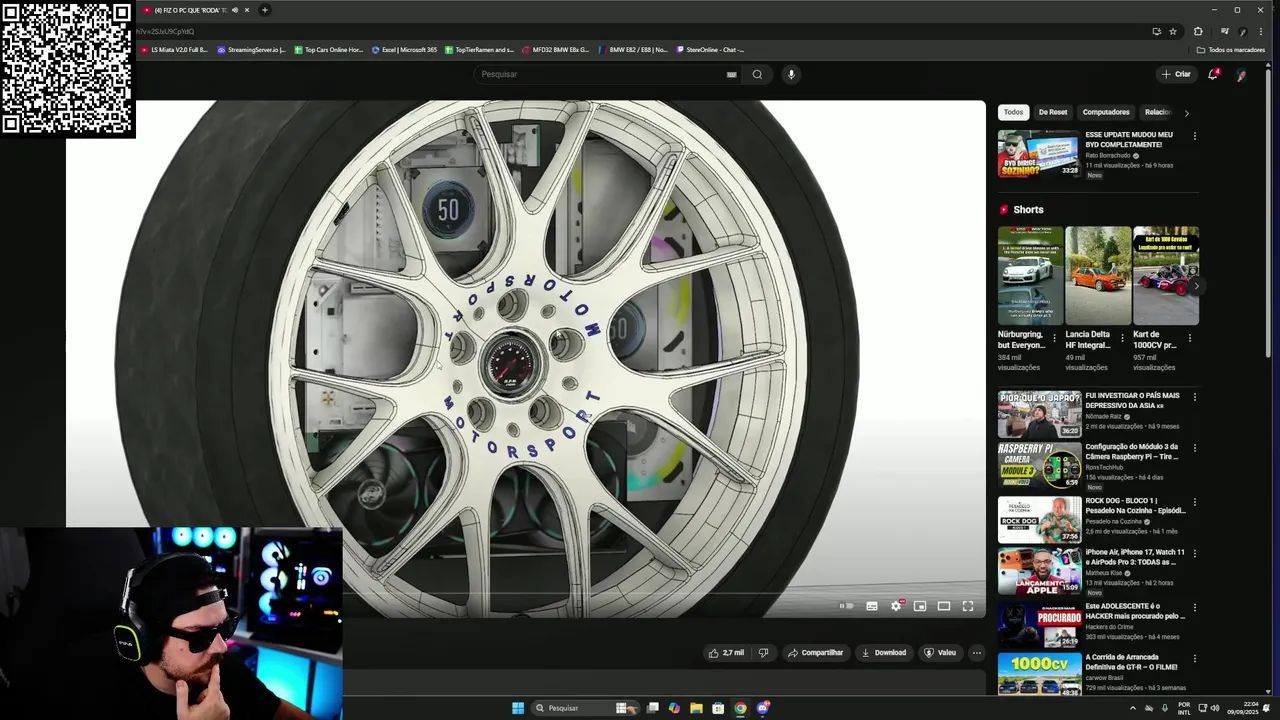Open StreamingServer.io bookmark
Viewport: 1280px width, 720px height.
tap(251, 50)
